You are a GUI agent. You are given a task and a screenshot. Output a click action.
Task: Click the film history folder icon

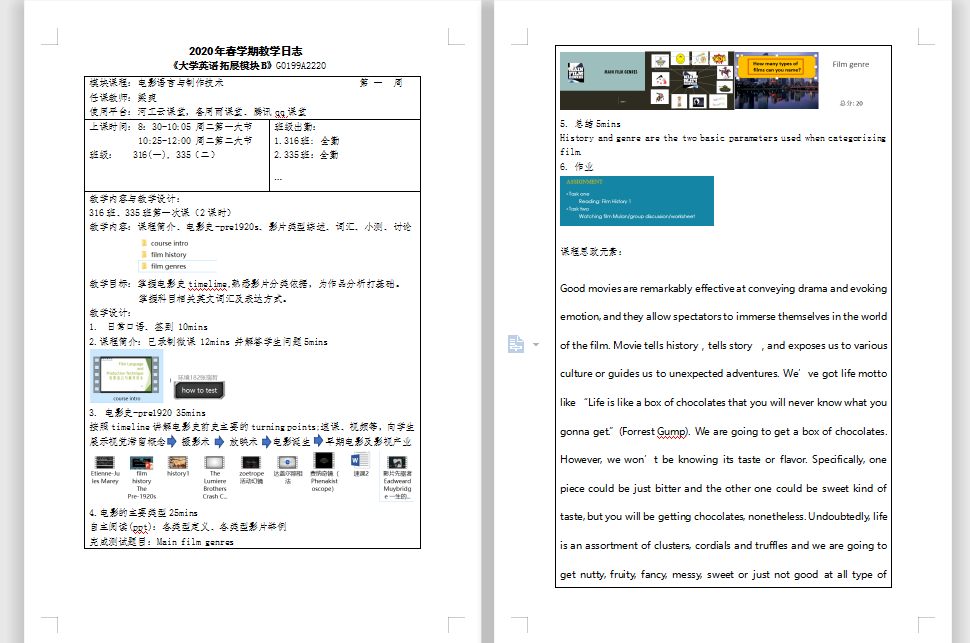(144, 254)
